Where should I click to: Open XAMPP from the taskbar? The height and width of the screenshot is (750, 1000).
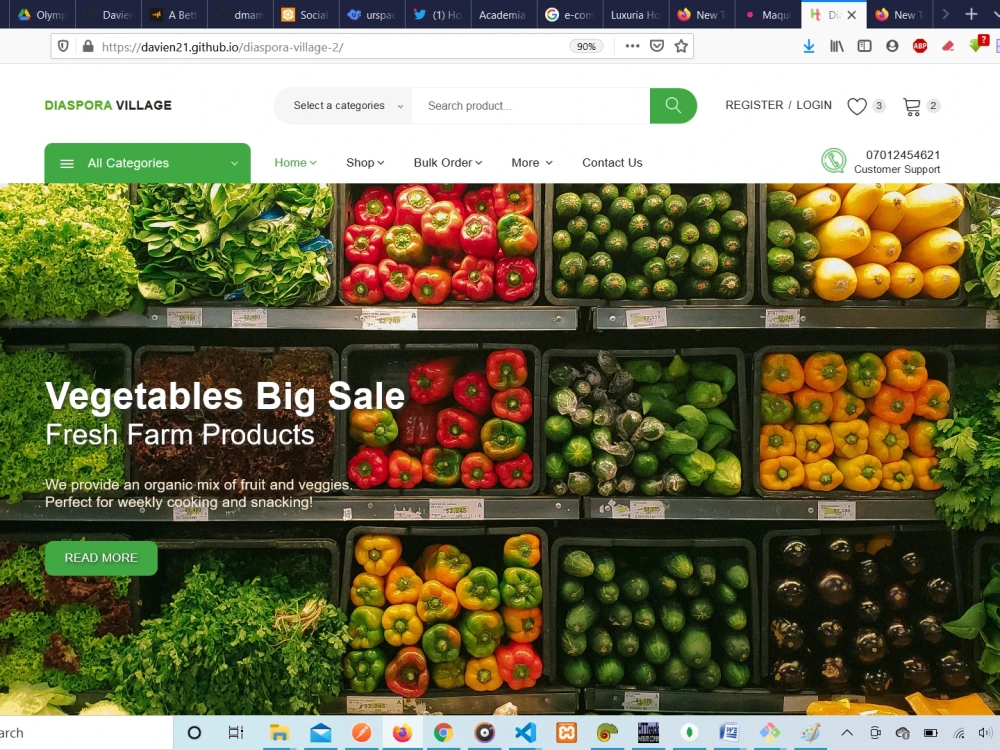pos(566,733)
